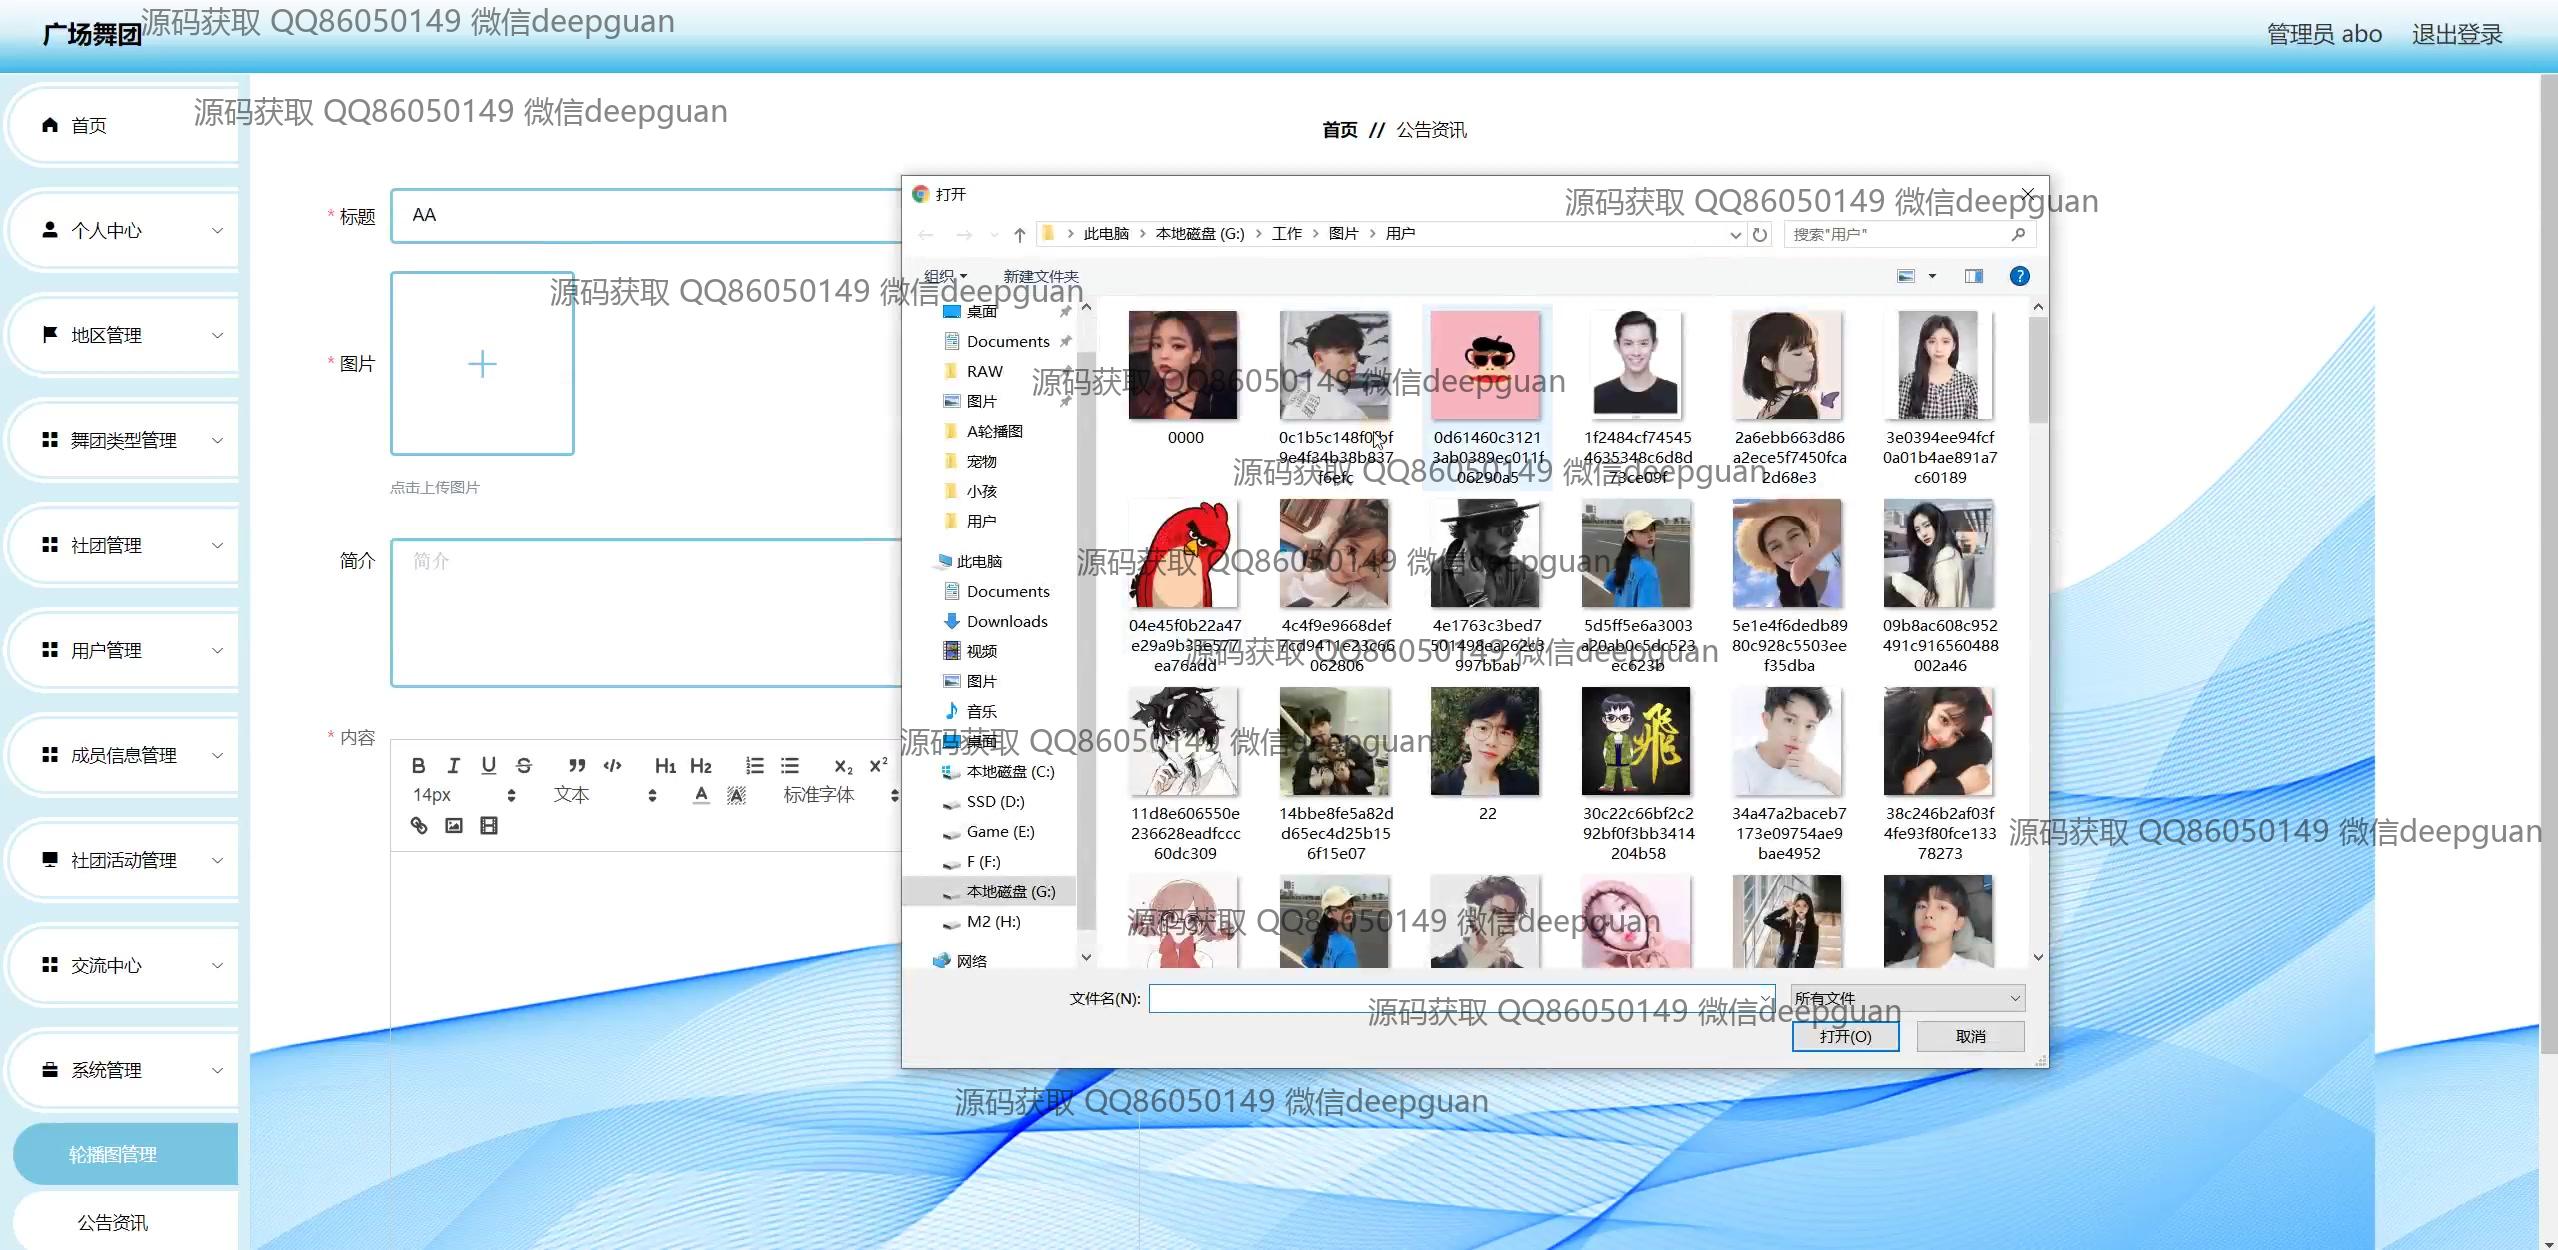Insert a link in editor toolbar

[x=418, y=826]
